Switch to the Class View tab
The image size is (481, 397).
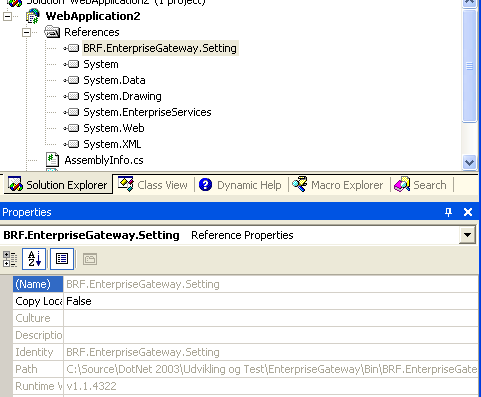point(153,185)
